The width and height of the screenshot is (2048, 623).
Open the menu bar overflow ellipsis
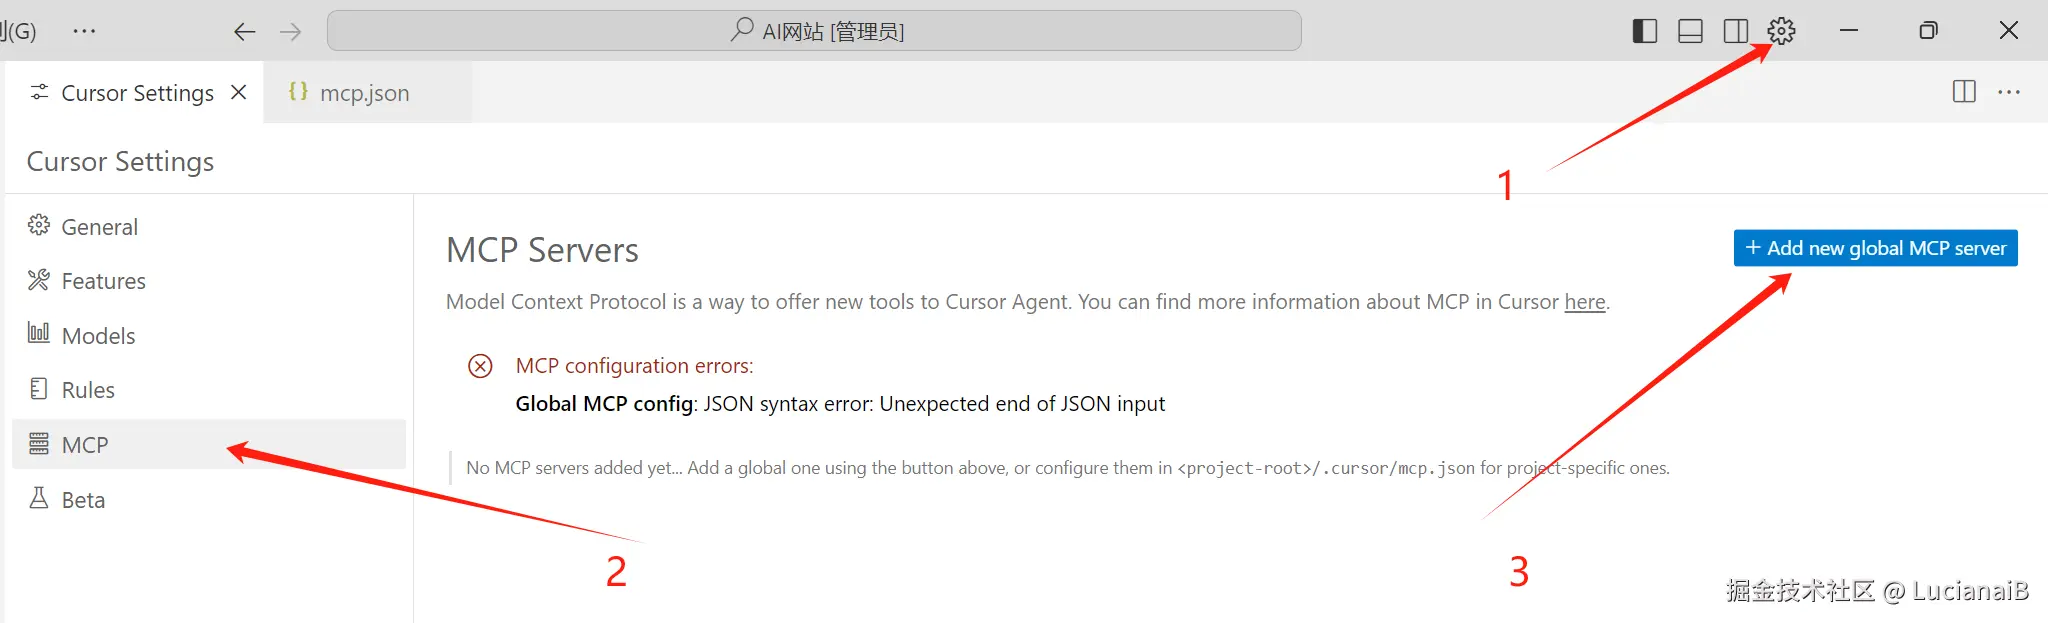coord(84,31)
